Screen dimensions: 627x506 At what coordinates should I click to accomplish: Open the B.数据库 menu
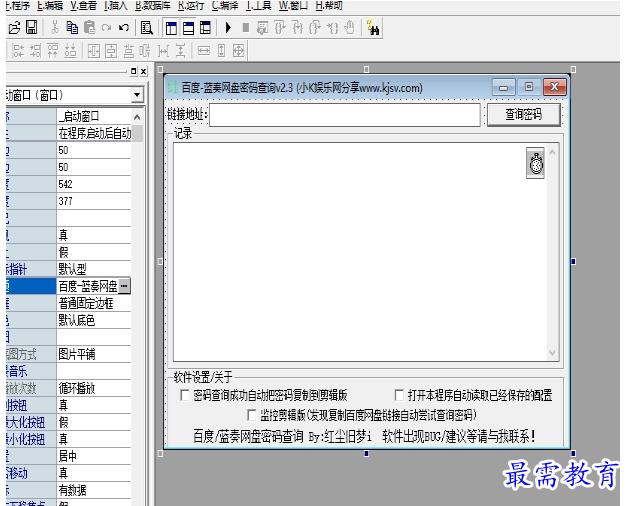pos(153,5)
